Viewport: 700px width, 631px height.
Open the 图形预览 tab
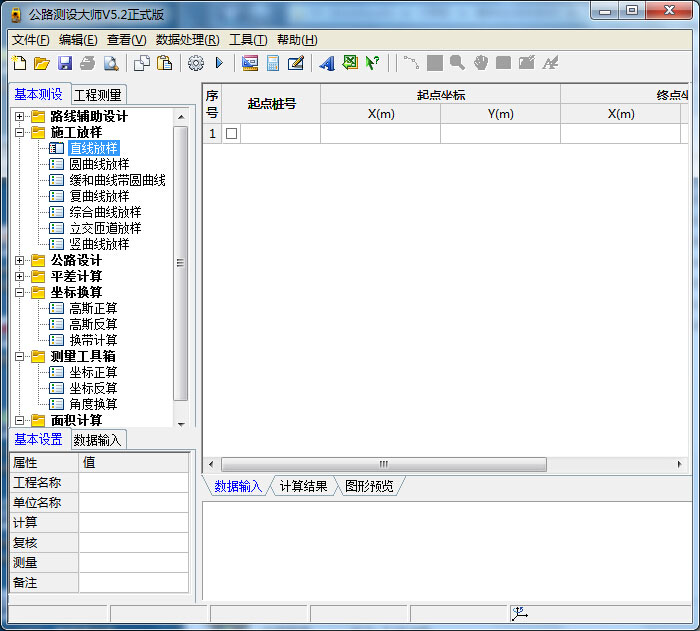pyautogui.click(x=369, y=486)
